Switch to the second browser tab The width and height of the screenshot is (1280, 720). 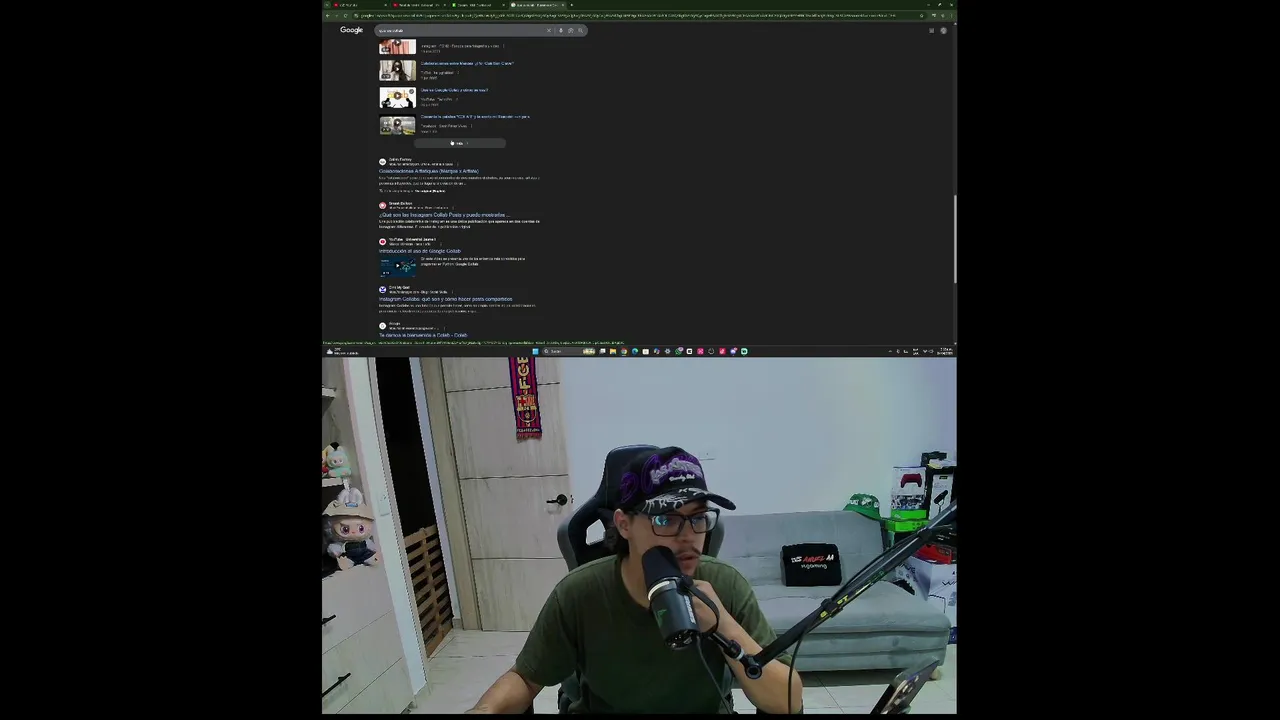click(x=418, y=5)
